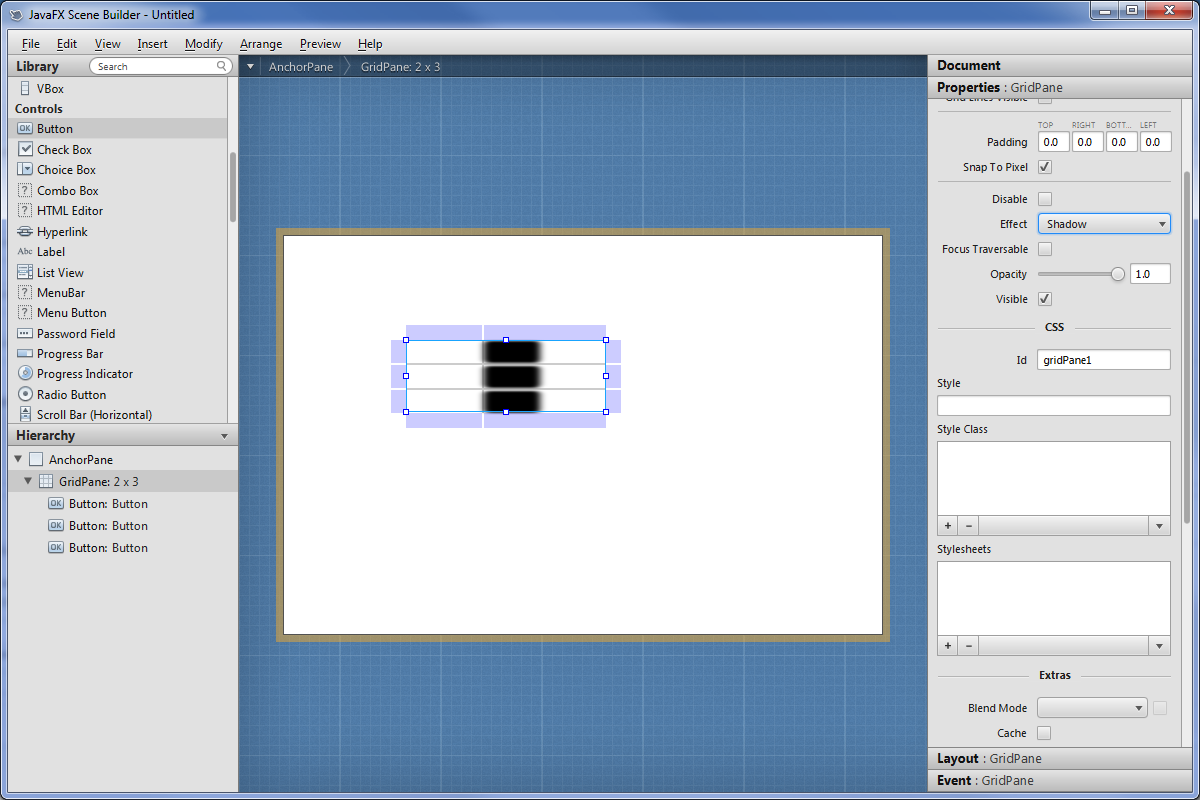Click the plus button under Style Class
The image size is (1200, 800).
(x=948, y=526)
